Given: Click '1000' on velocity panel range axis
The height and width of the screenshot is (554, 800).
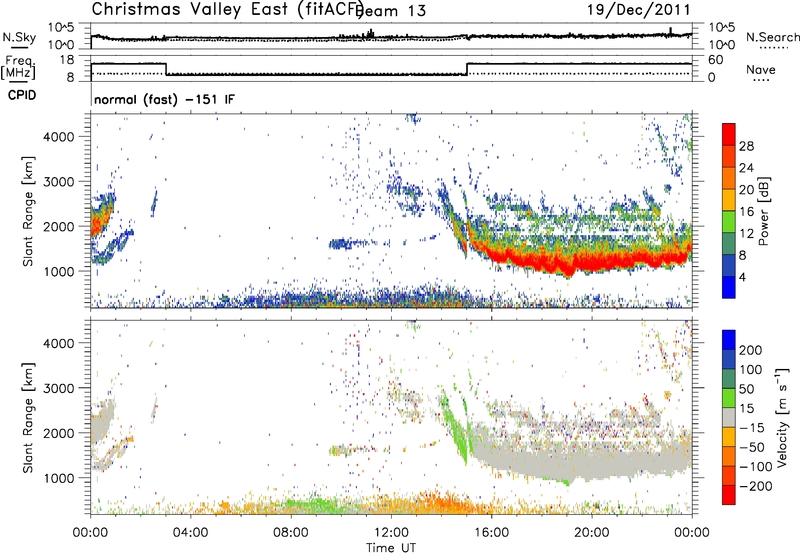Looking at the screenshot, I should tap(59, 478).
